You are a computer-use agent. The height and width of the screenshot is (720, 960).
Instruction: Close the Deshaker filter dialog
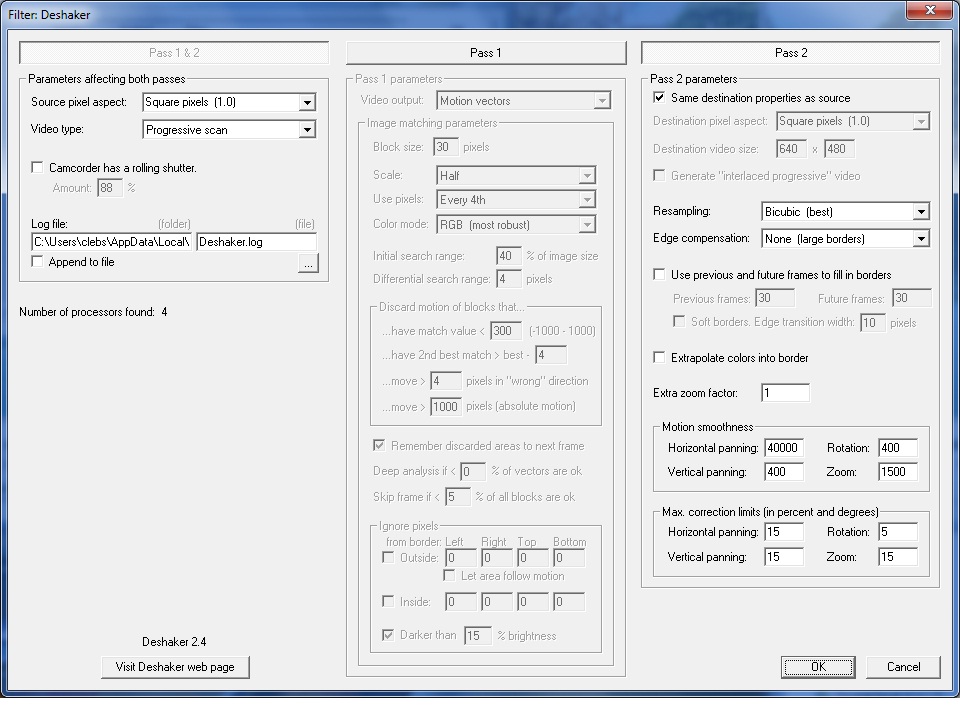click(x=930, y=9)
